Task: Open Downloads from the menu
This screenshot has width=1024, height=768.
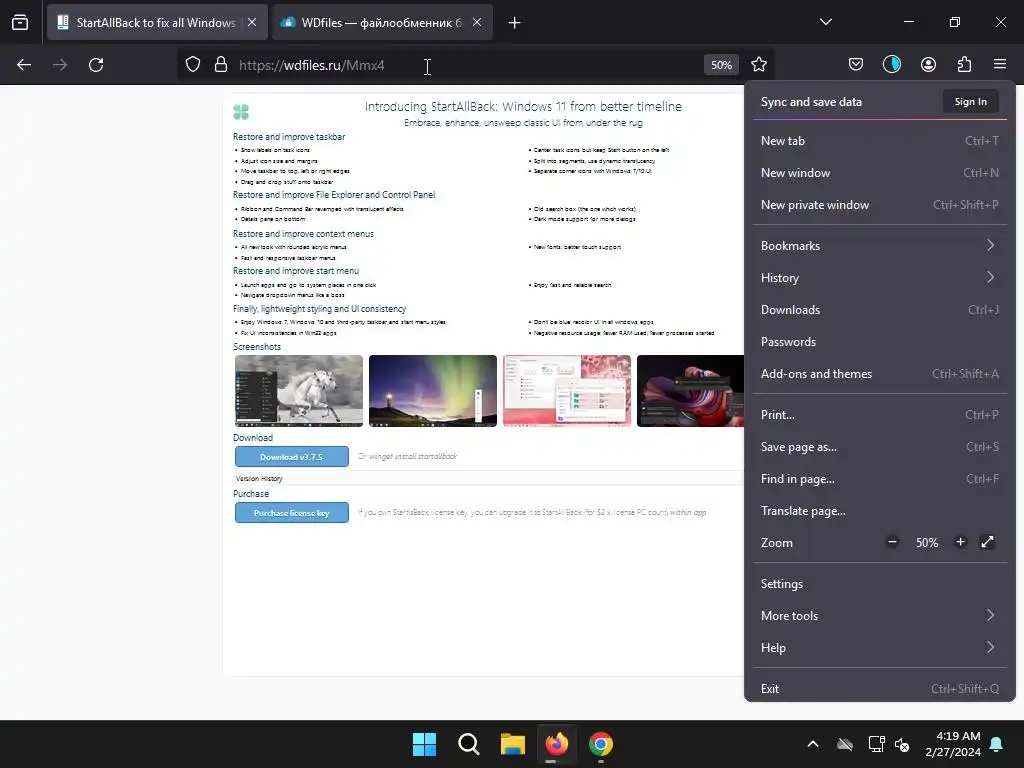Action: pos(880,310)
